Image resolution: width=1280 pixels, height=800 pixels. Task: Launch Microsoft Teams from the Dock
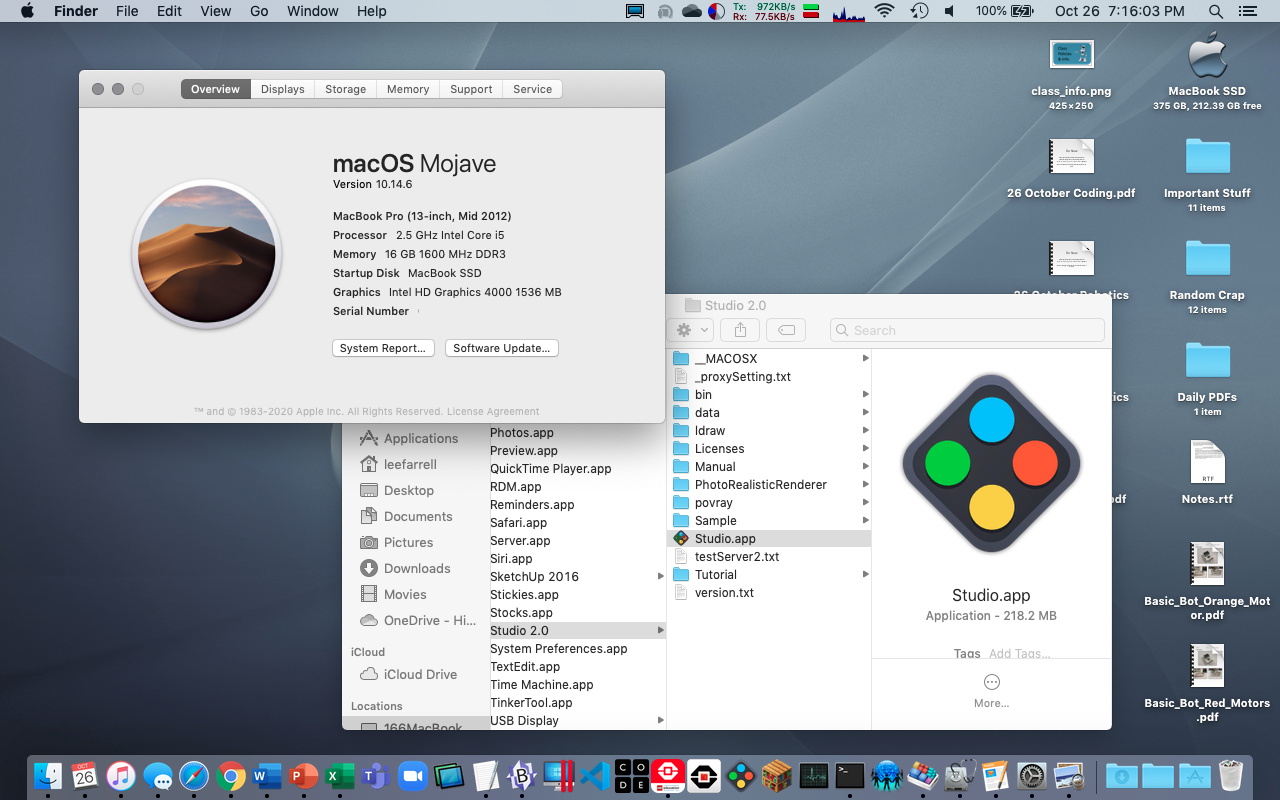point(376,776)
